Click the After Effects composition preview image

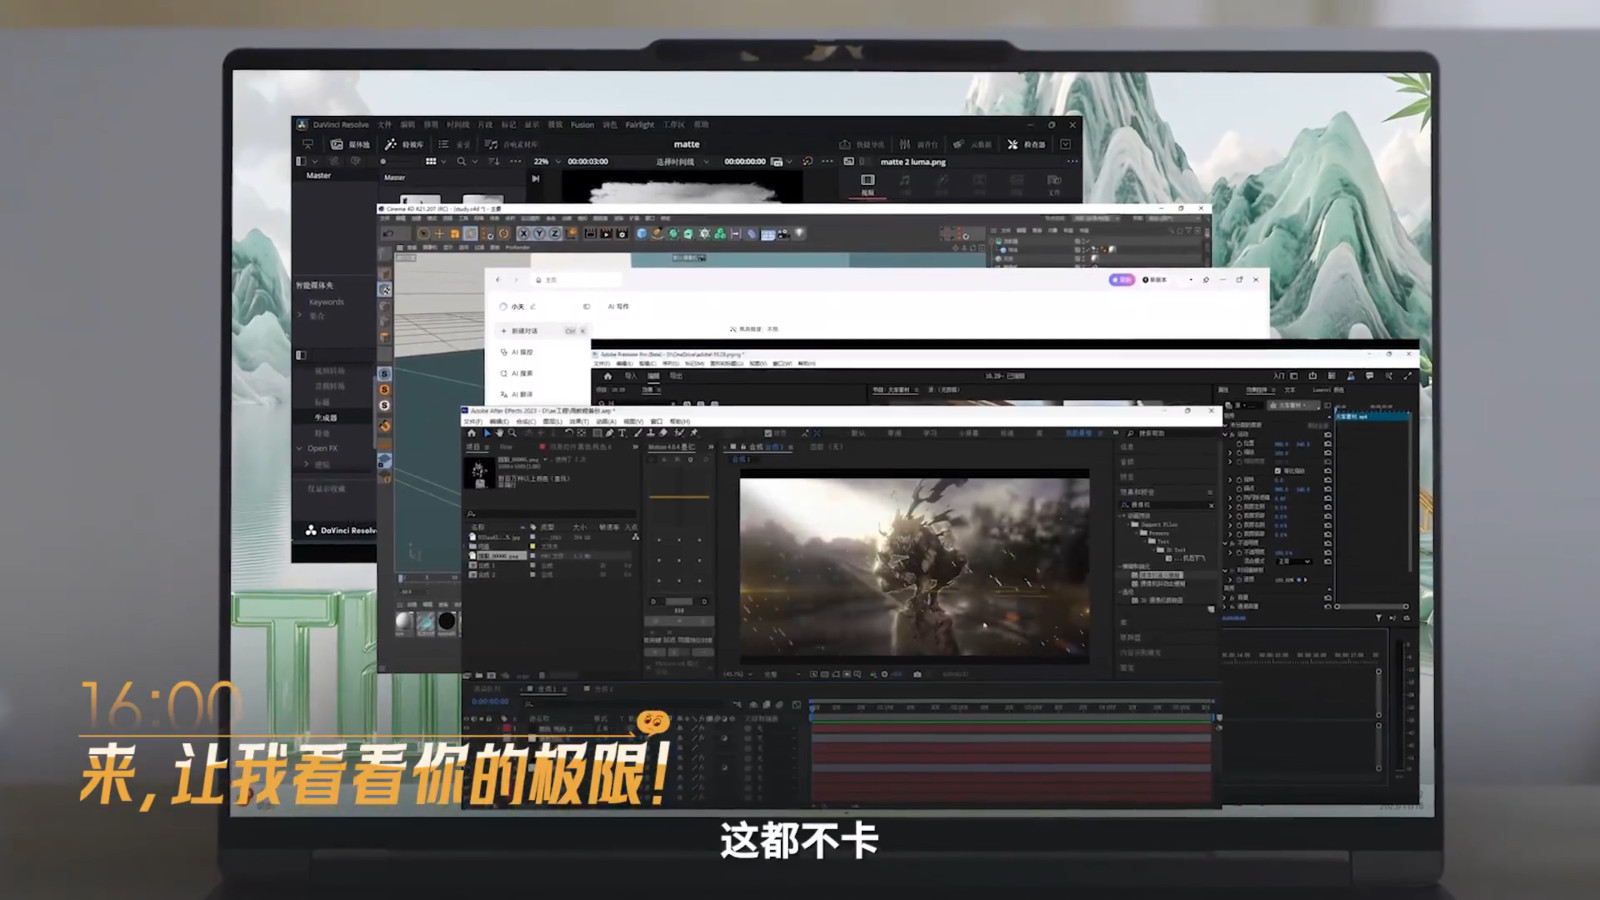(913, 566)
